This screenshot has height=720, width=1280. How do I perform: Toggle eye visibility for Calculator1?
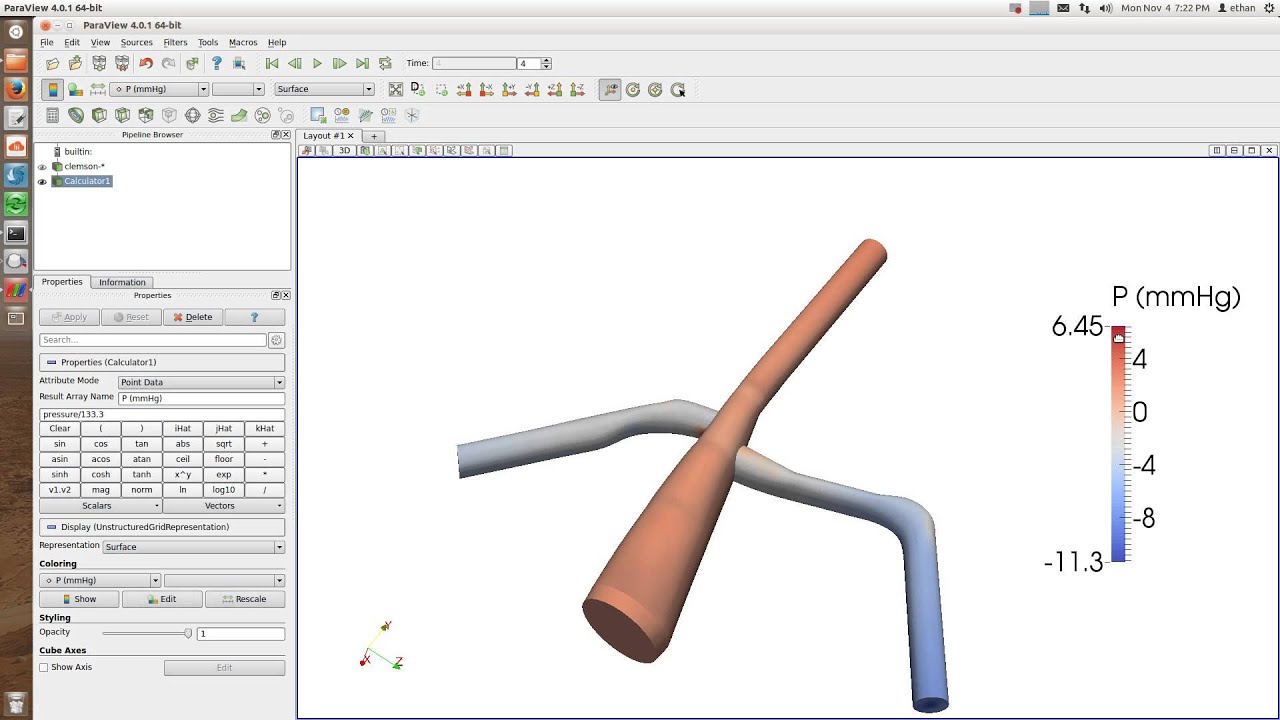click(x=42, y=181)
